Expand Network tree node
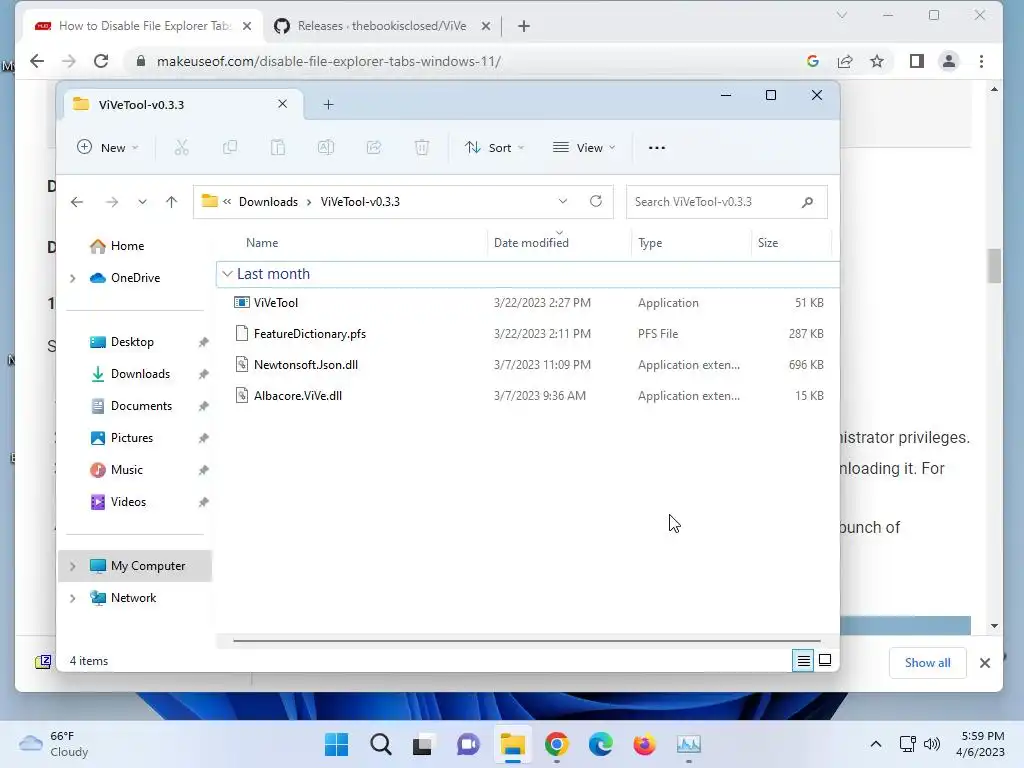 click(72, 598)
